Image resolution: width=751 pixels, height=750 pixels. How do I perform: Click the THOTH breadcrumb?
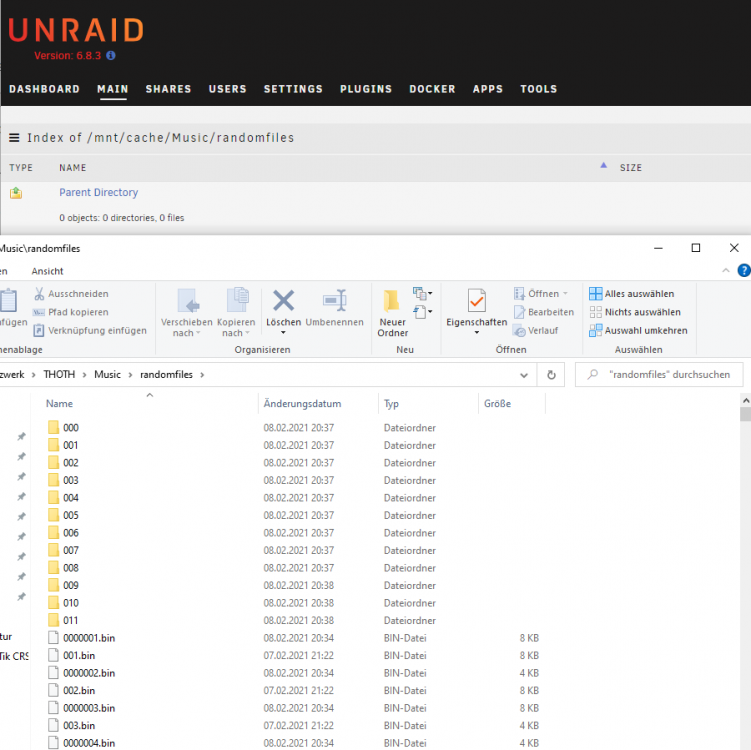click(59, 375)
